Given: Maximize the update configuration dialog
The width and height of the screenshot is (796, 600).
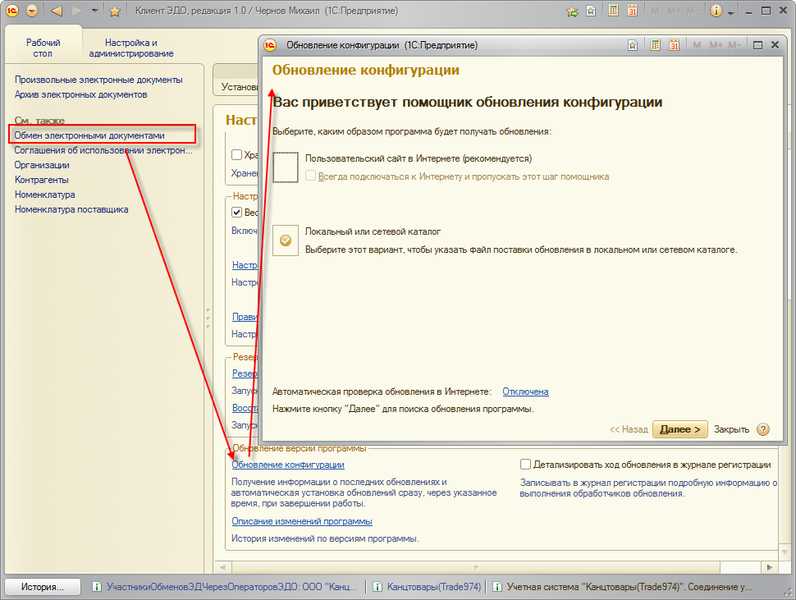Looking at the screenshot, I should tap(757, 45).
